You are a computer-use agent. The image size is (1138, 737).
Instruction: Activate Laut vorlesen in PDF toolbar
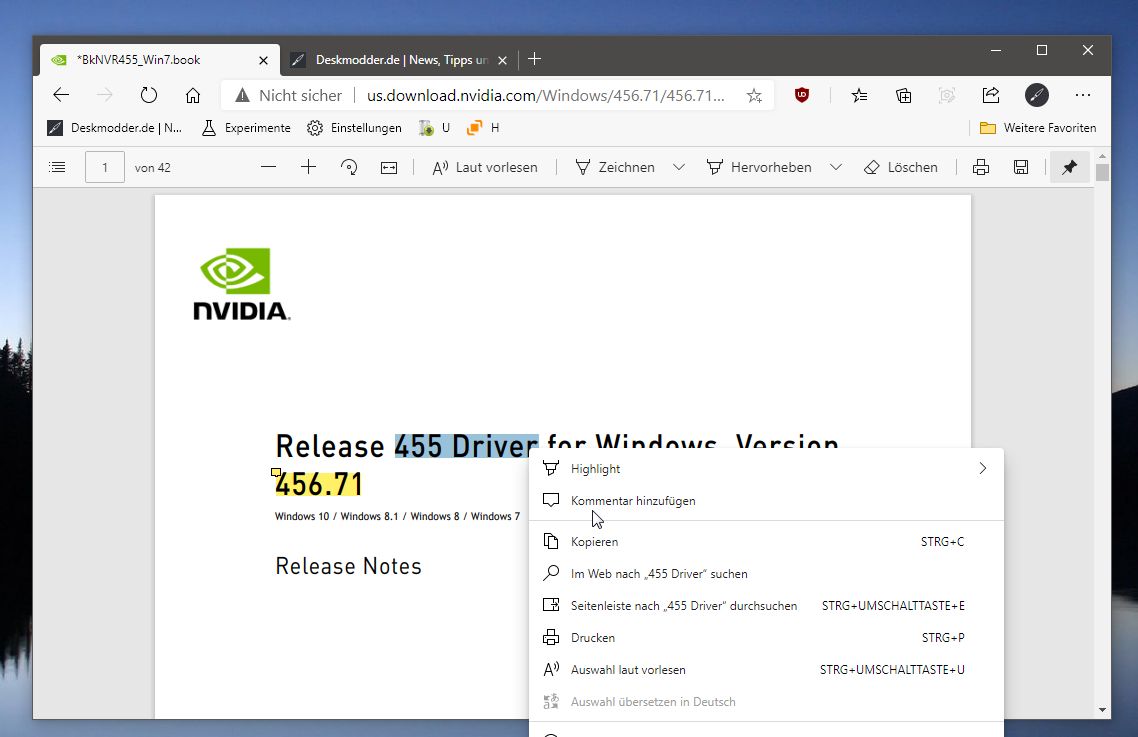[x=485, y=167]
